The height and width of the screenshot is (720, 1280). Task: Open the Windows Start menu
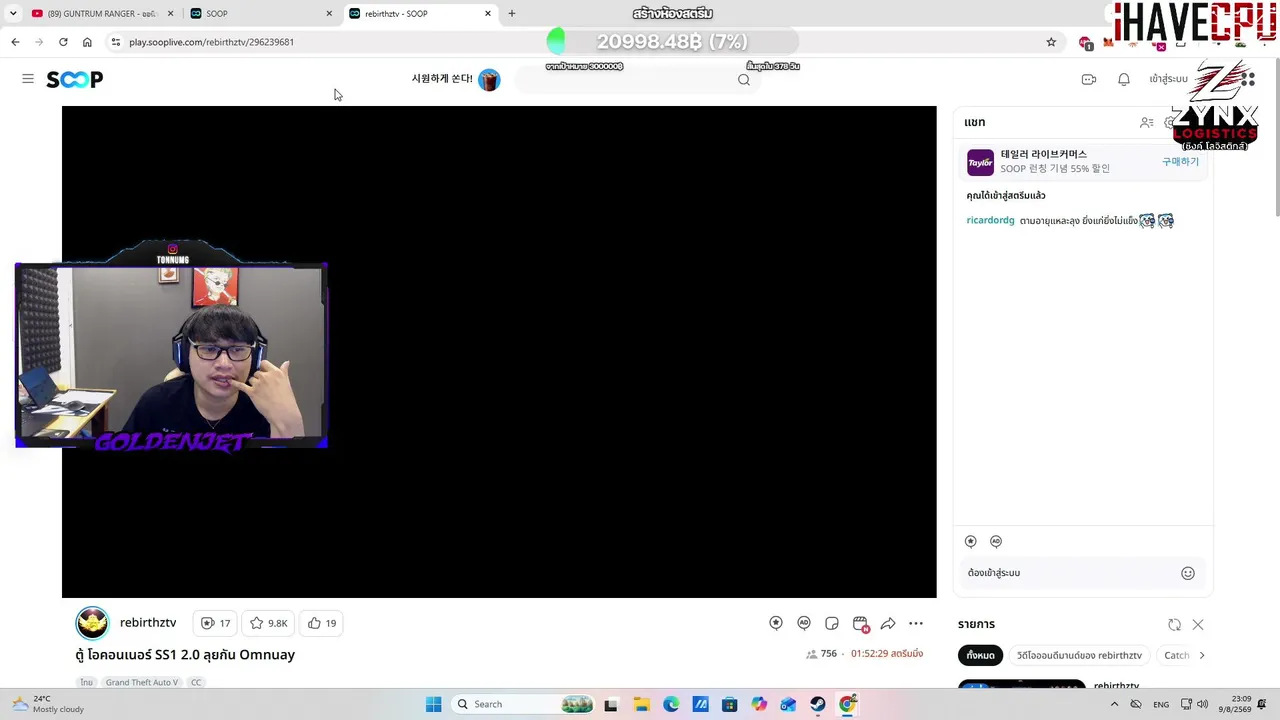point(433,704)
